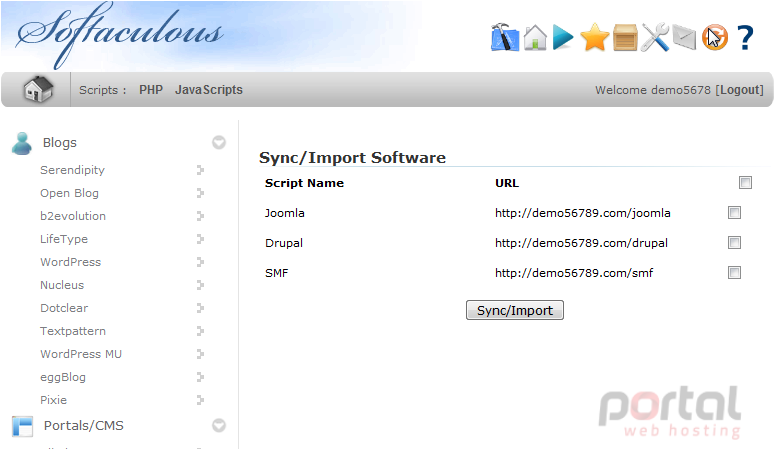This screenshot has width=776, height=450.
Task: Click the arrow icon beside Pixie
Action: 200,400
